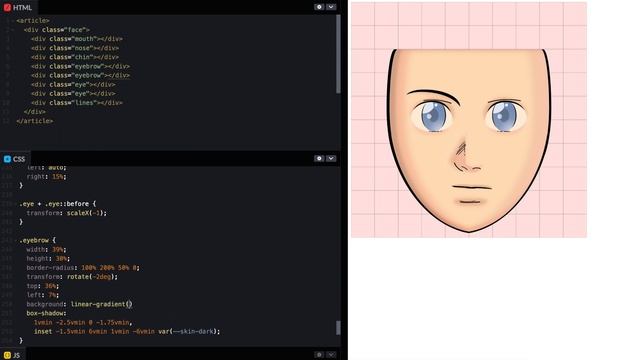Click the "transform: rotate(-2deg);" line
This screenshot has width=640, height=360.
point(72,277)
